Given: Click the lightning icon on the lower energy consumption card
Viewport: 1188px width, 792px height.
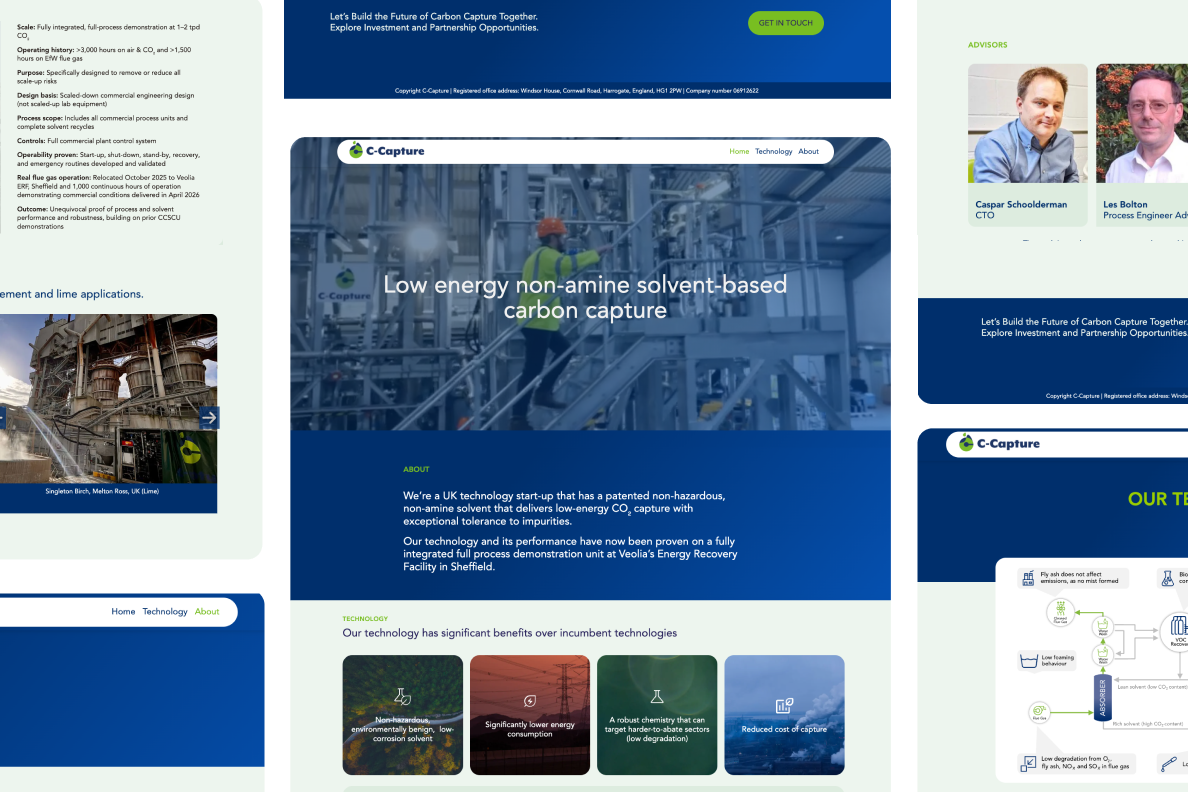Looking at the screenshot, I should [530, 701].
